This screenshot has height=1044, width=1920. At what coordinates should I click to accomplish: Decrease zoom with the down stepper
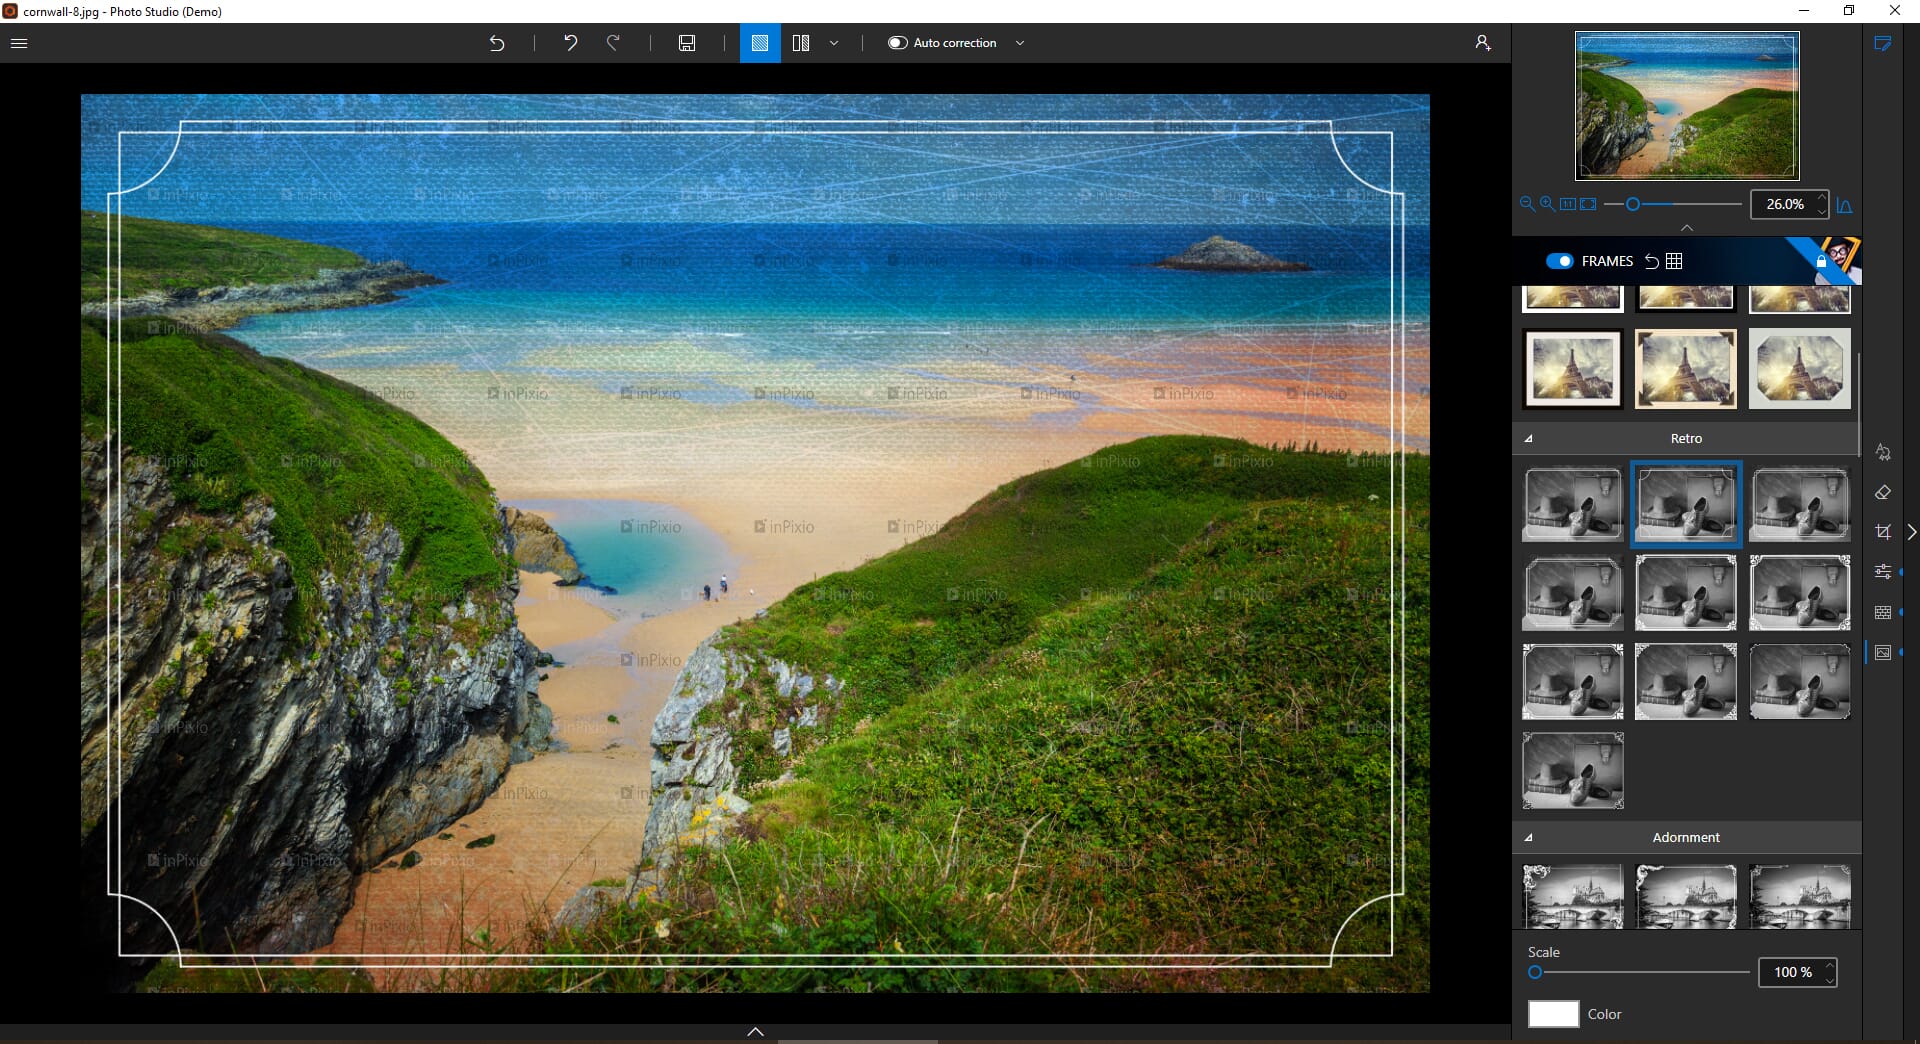1823,211
